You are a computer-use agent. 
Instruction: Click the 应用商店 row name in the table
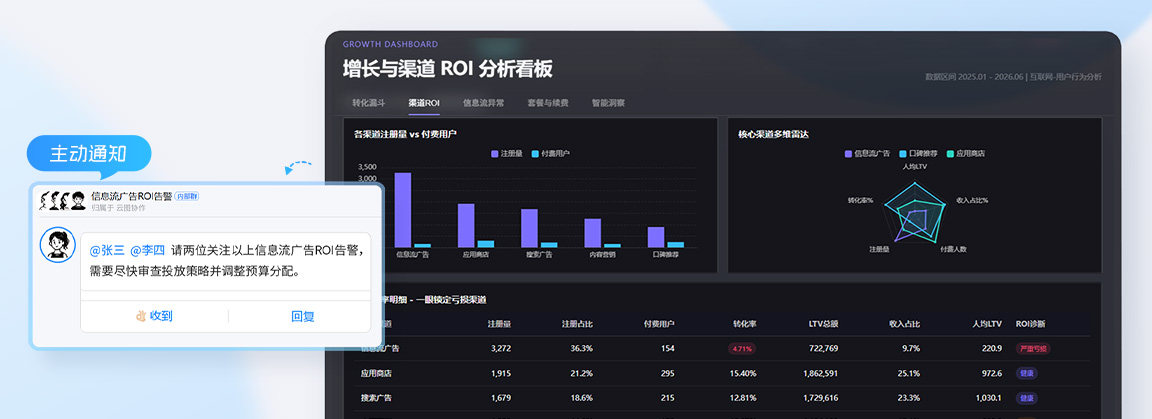tap(376, 373)
